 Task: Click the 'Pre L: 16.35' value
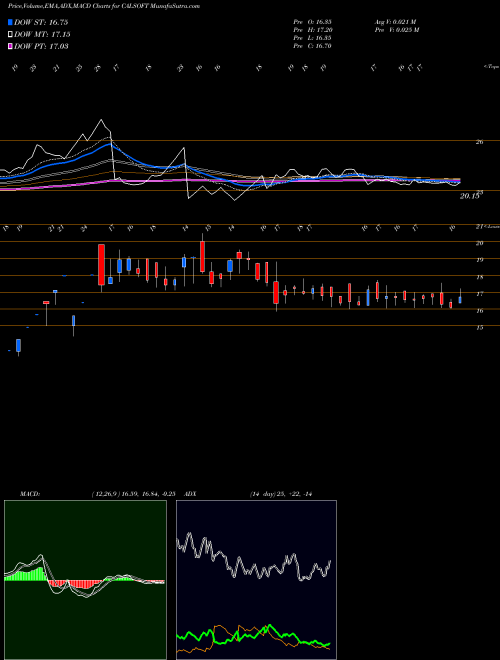tap(313, 38)
